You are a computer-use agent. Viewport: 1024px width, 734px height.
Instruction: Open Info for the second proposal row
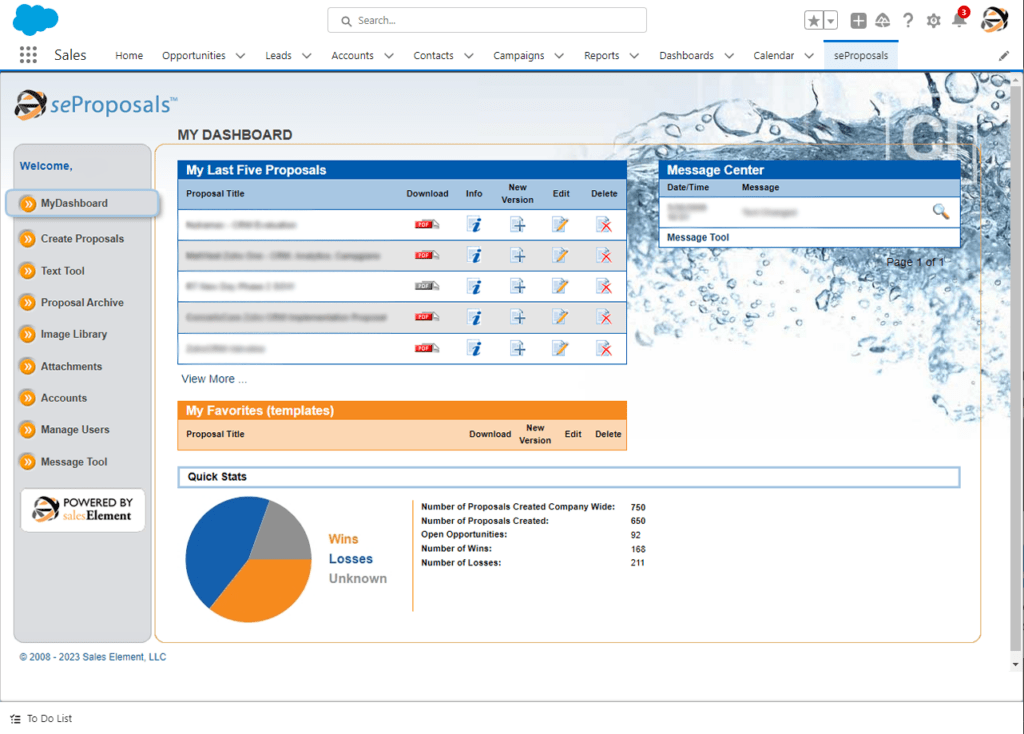pos(474,256)
